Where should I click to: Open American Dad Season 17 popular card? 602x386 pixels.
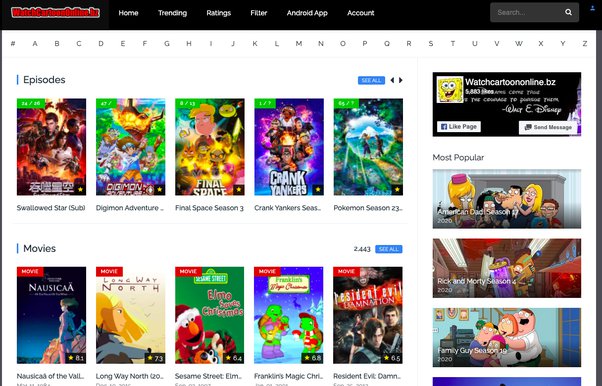tap(507, 199)
